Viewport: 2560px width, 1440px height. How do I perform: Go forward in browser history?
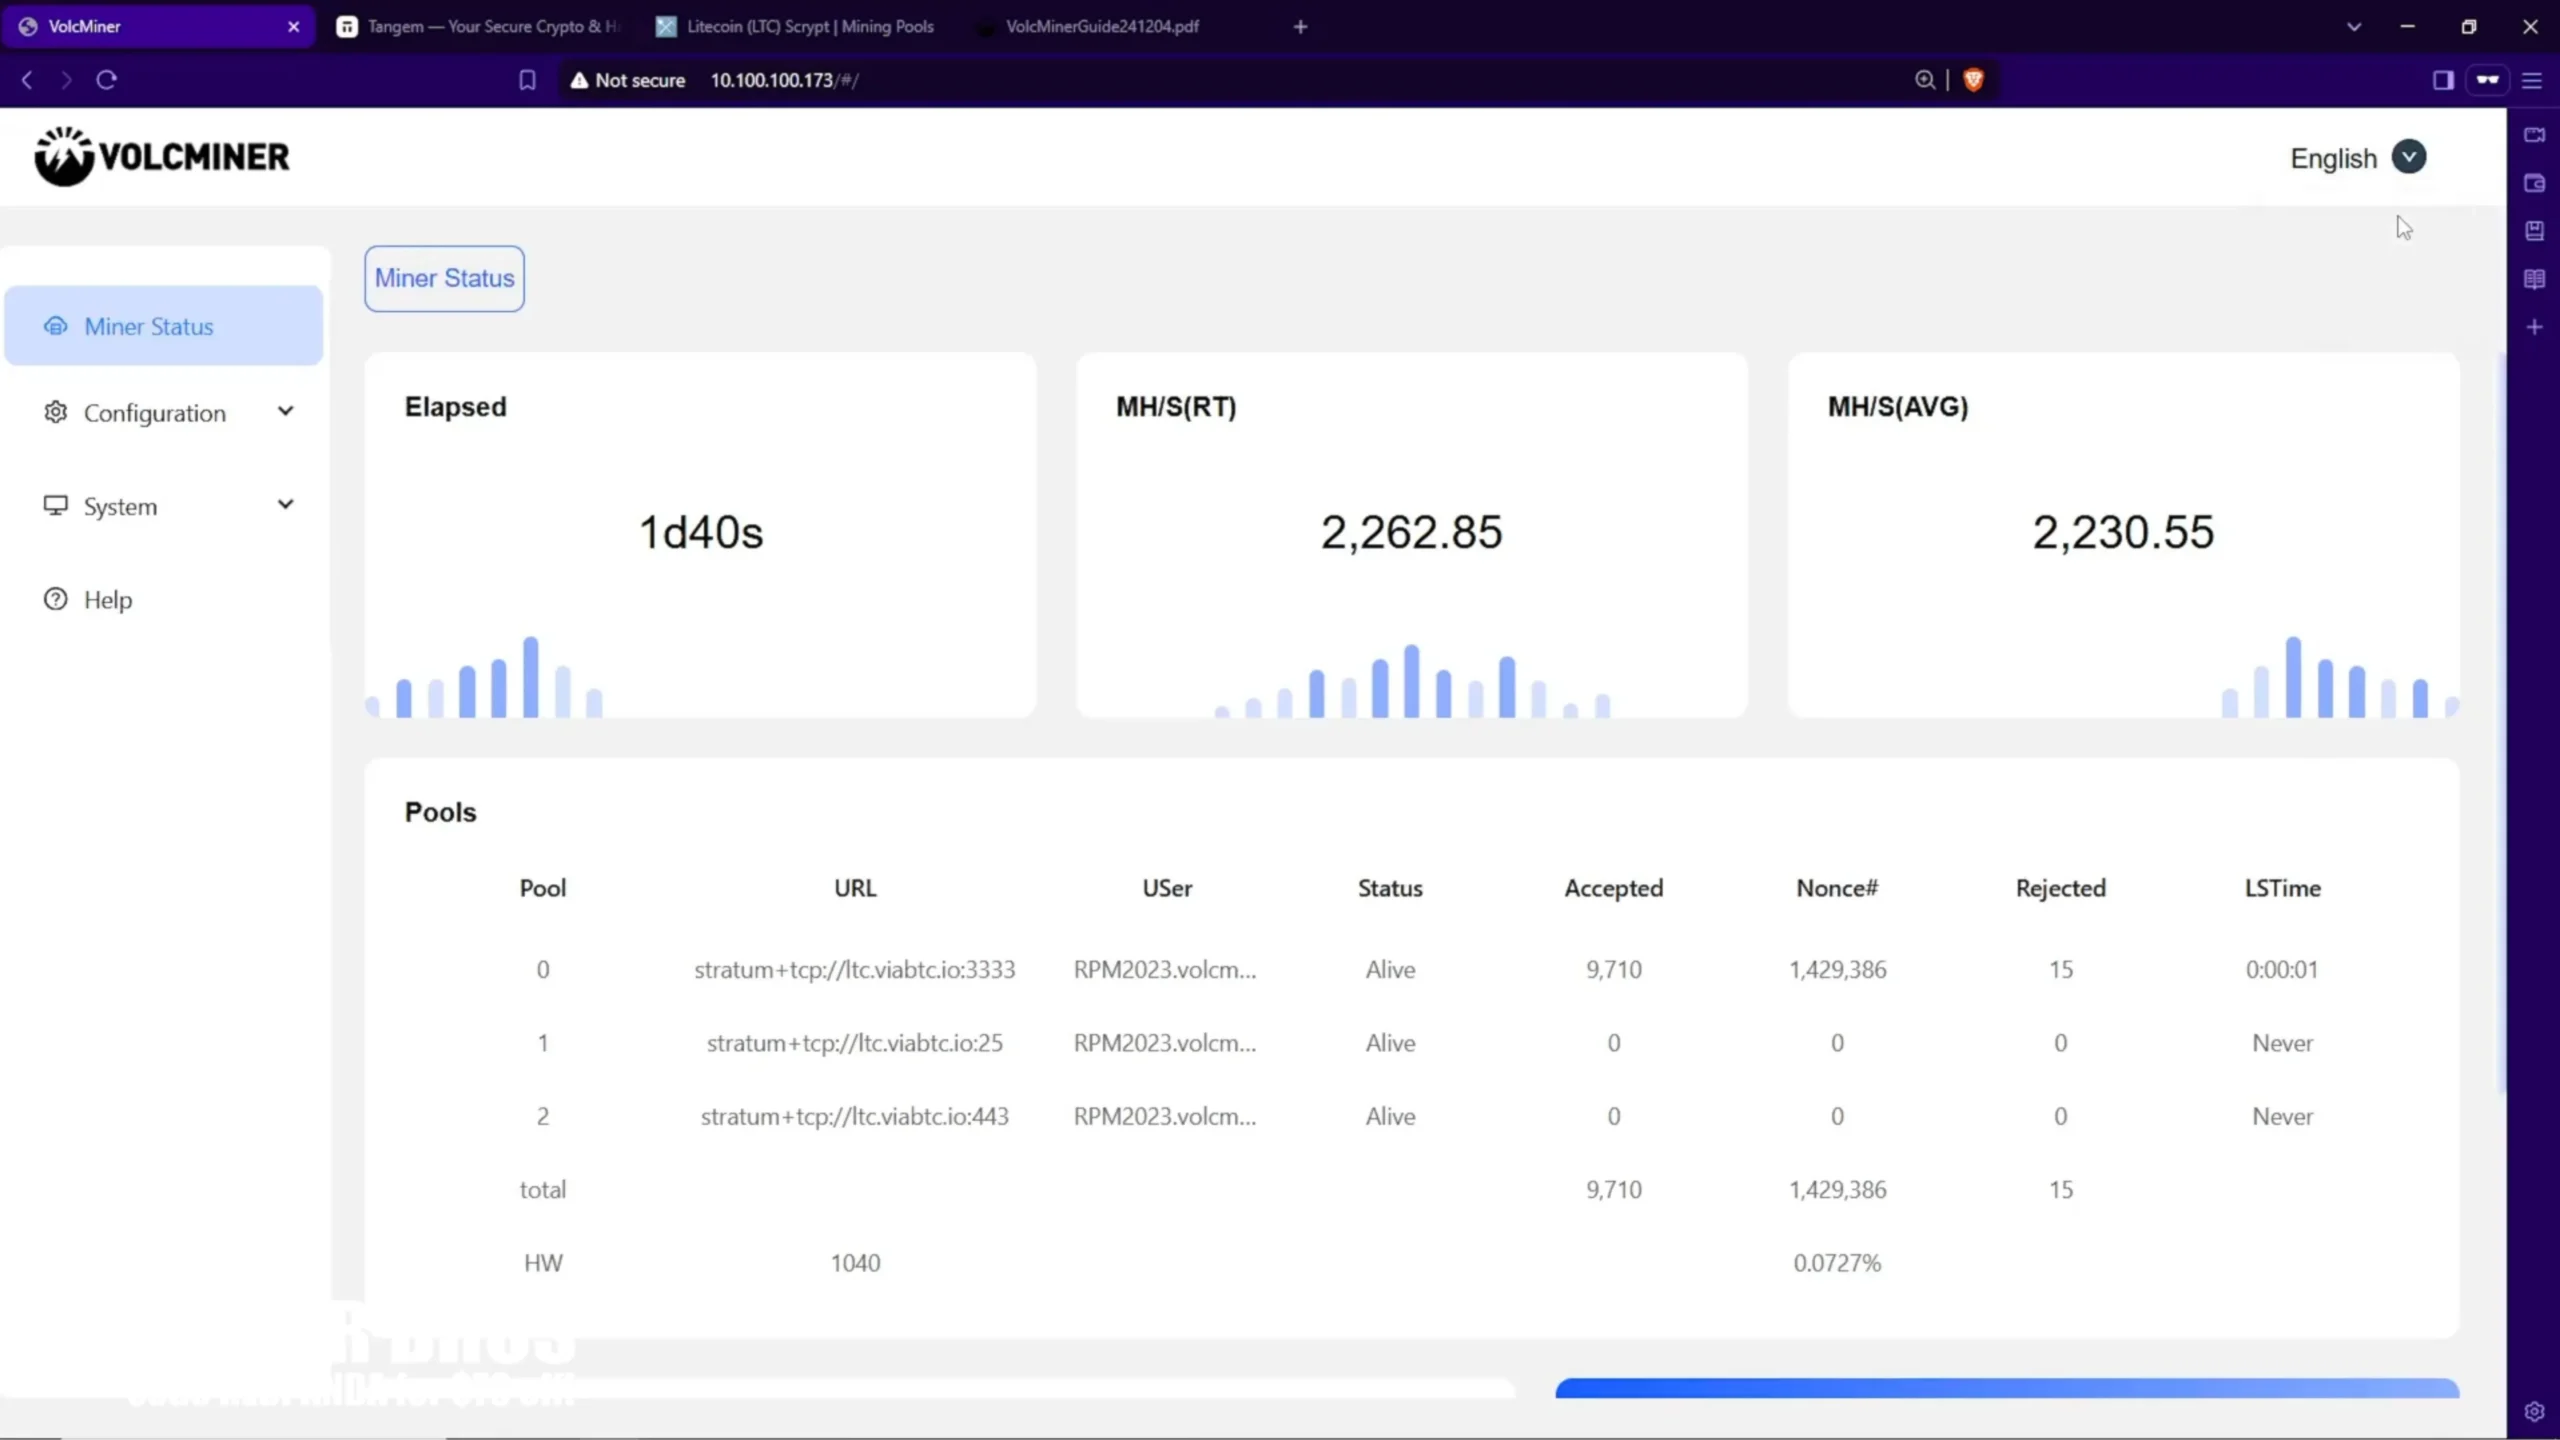66,80
